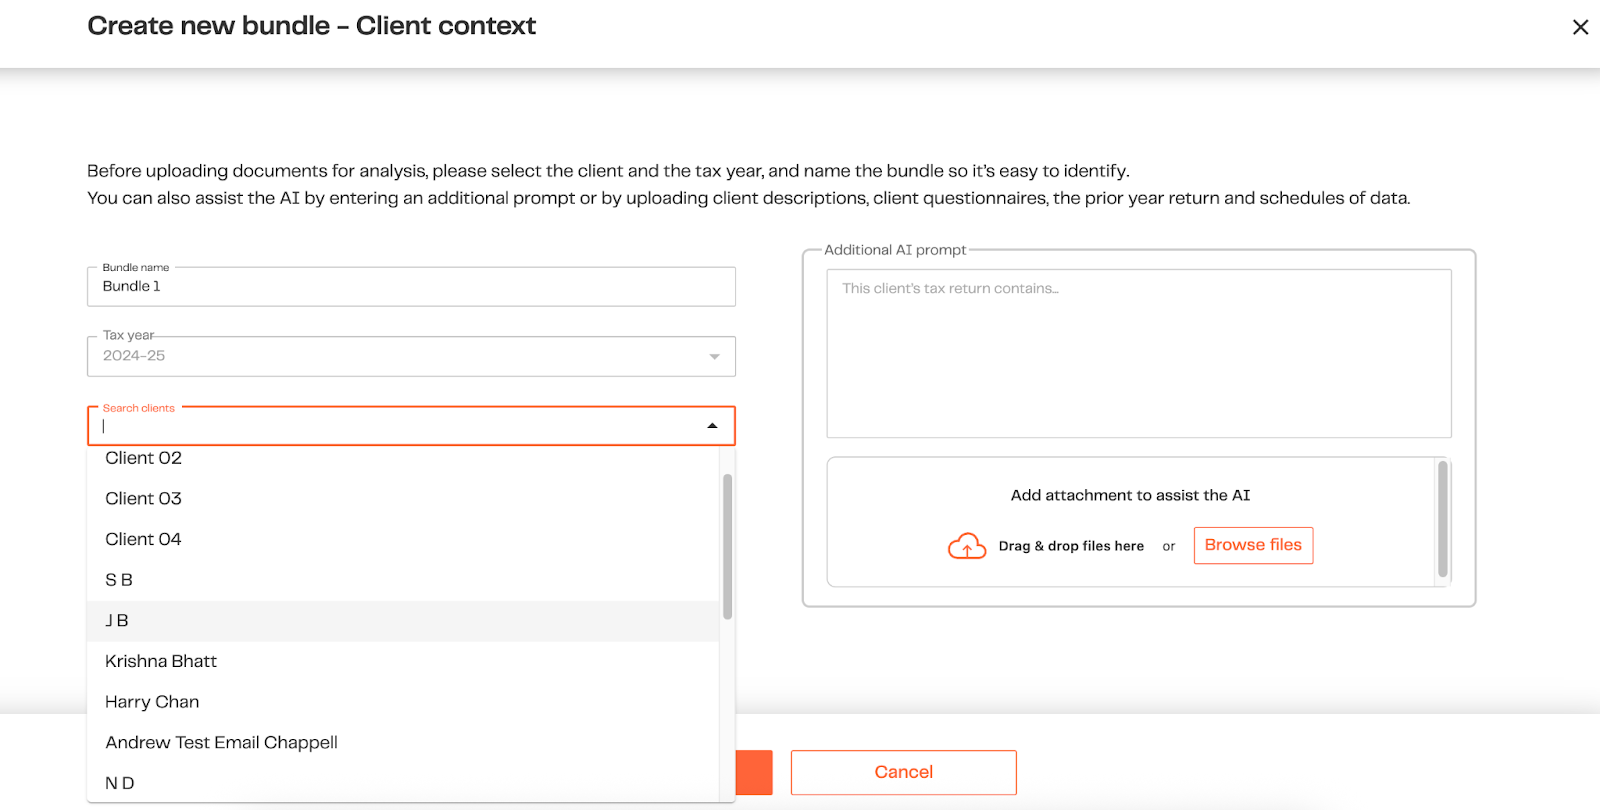Select Client 02 from the list
This screenshot has width=1600, height=810.
[x=144, y=458]
